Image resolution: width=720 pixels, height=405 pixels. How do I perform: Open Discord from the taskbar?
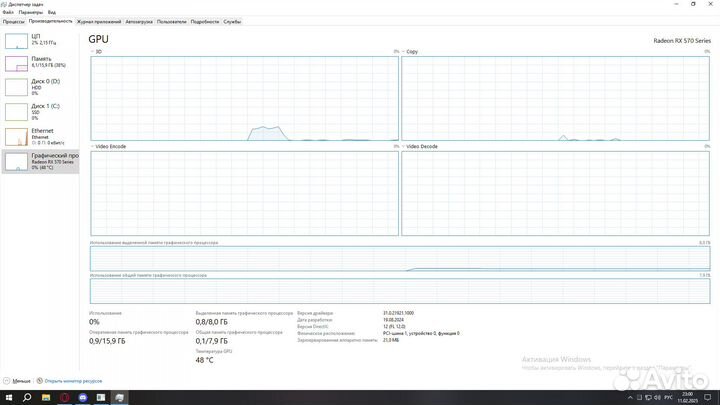coord(82,397)
